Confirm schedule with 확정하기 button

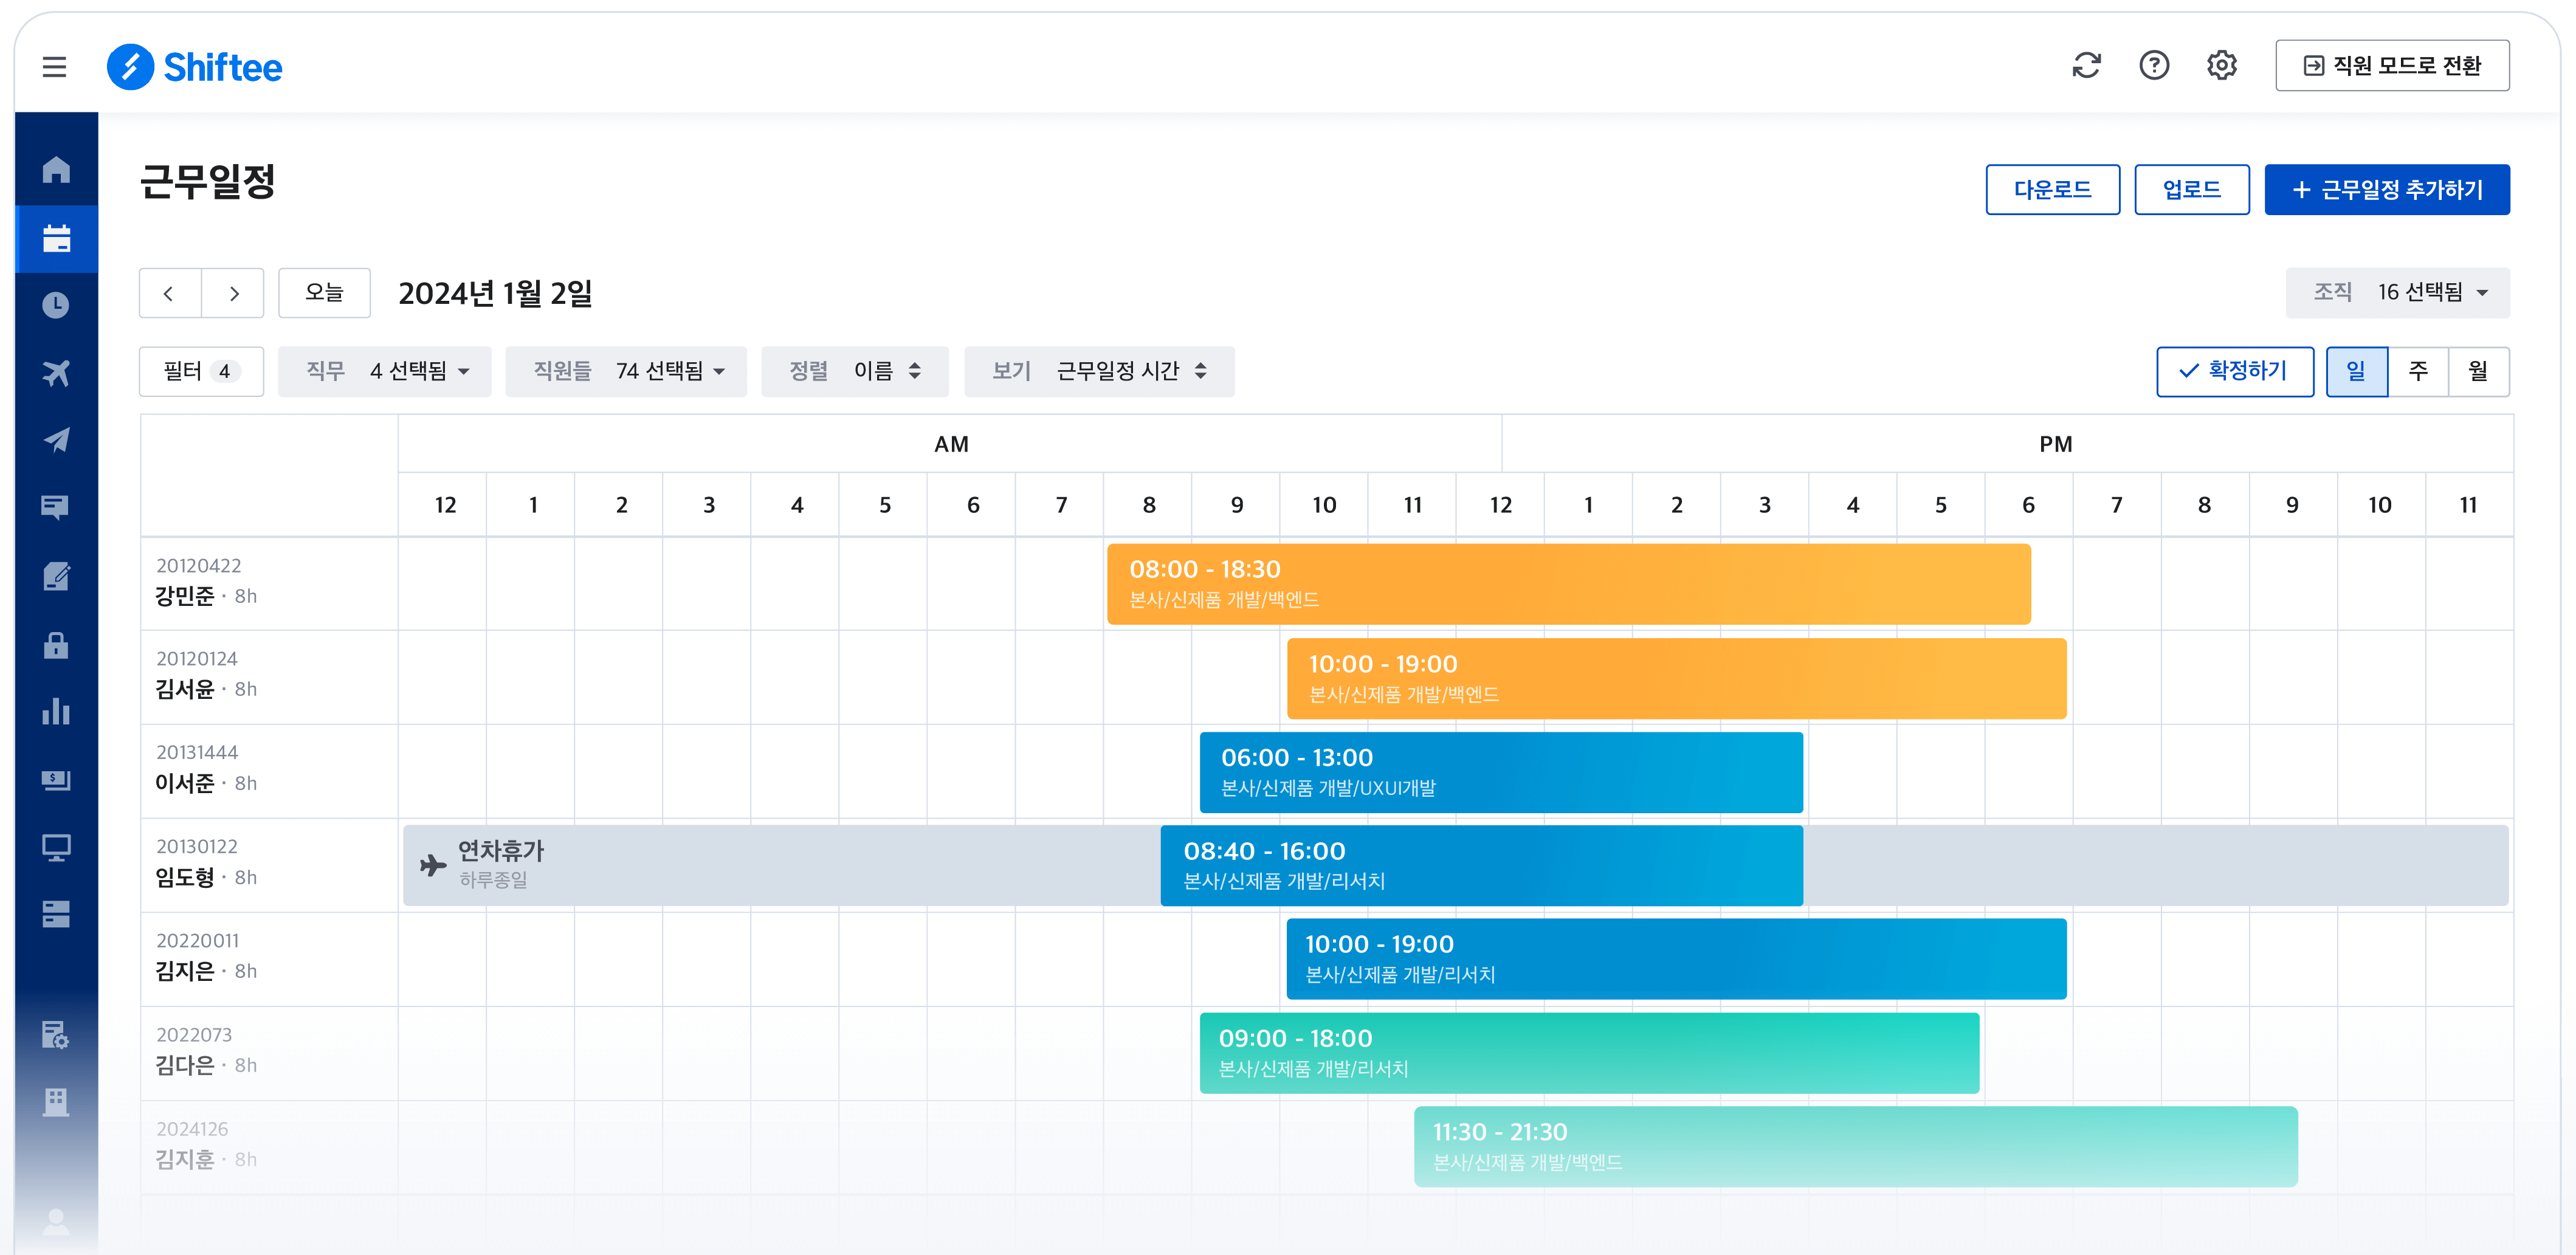click(2235, 372)
